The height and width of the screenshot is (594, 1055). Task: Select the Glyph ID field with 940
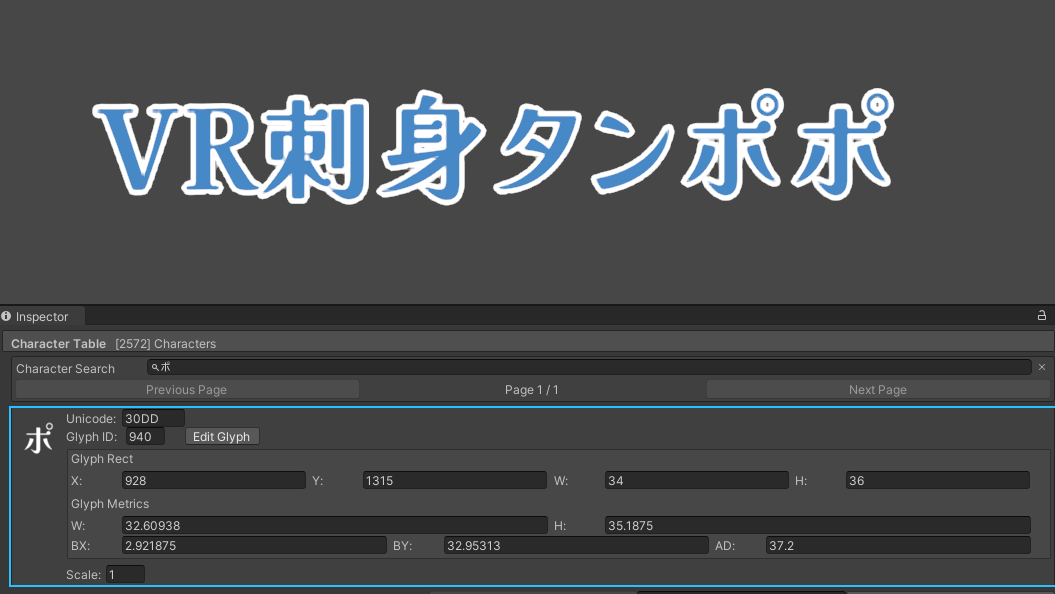coord(145,437)
